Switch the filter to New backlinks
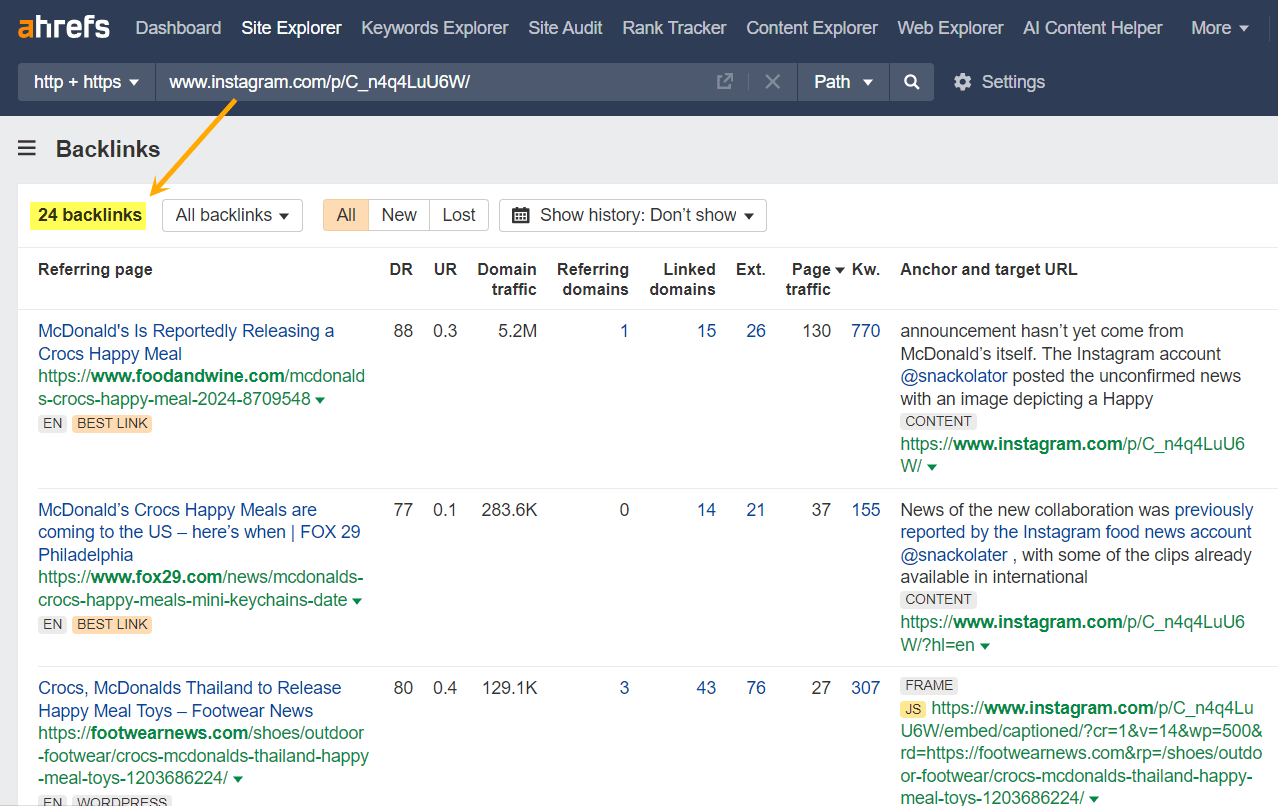Image resolution: width=1278 pixels, height=806 pixels. tap(398, 214)
